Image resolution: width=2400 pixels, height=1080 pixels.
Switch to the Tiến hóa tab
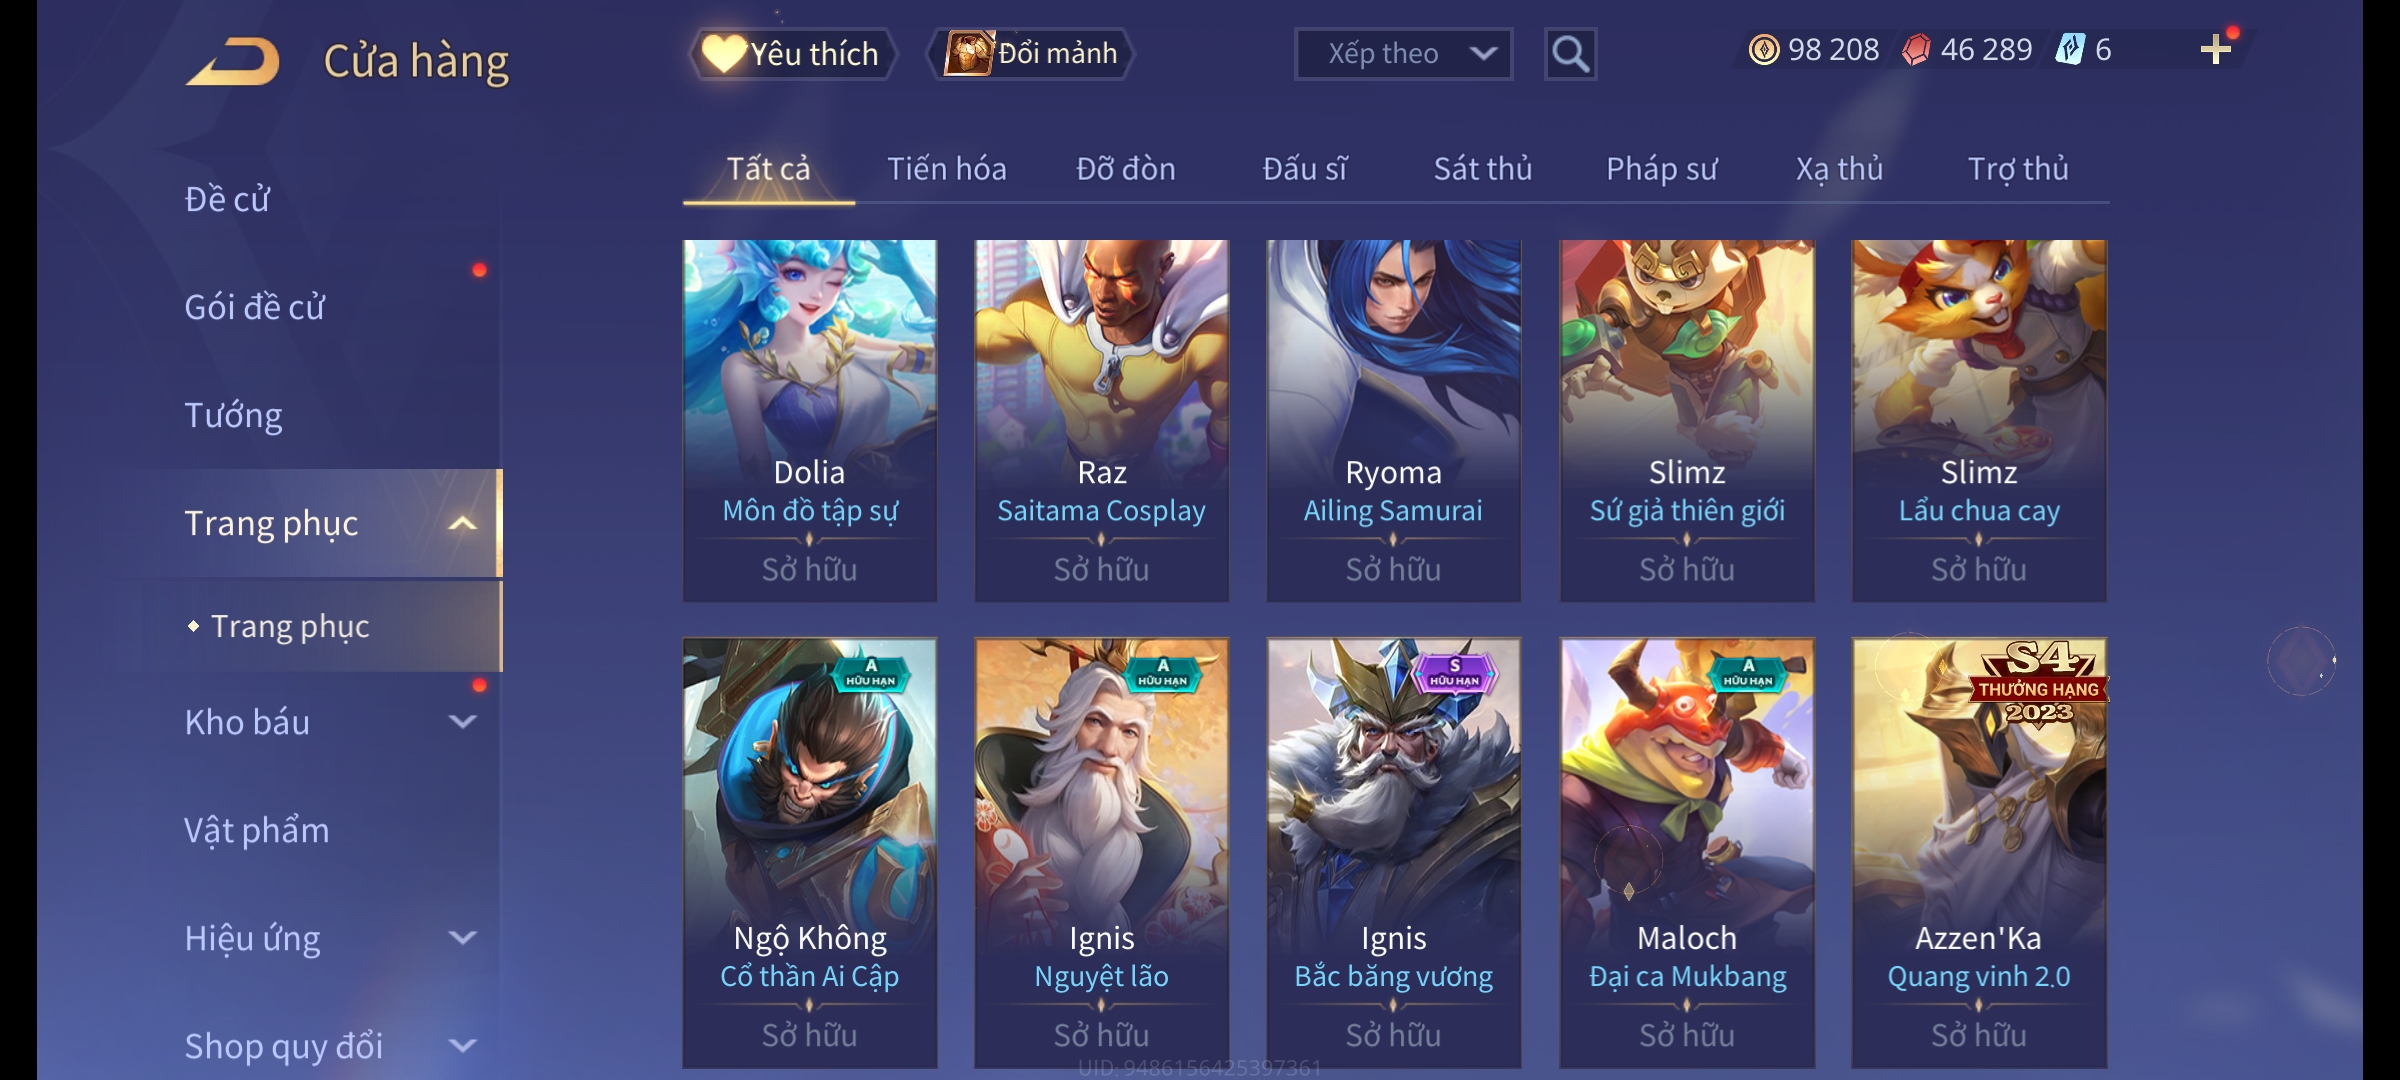pos(946,169)
